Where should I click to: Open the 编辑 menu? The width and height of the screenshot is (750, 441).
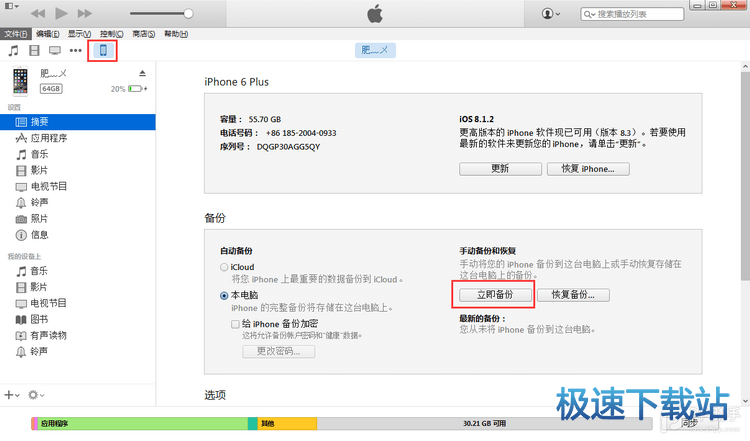[47, 34]
